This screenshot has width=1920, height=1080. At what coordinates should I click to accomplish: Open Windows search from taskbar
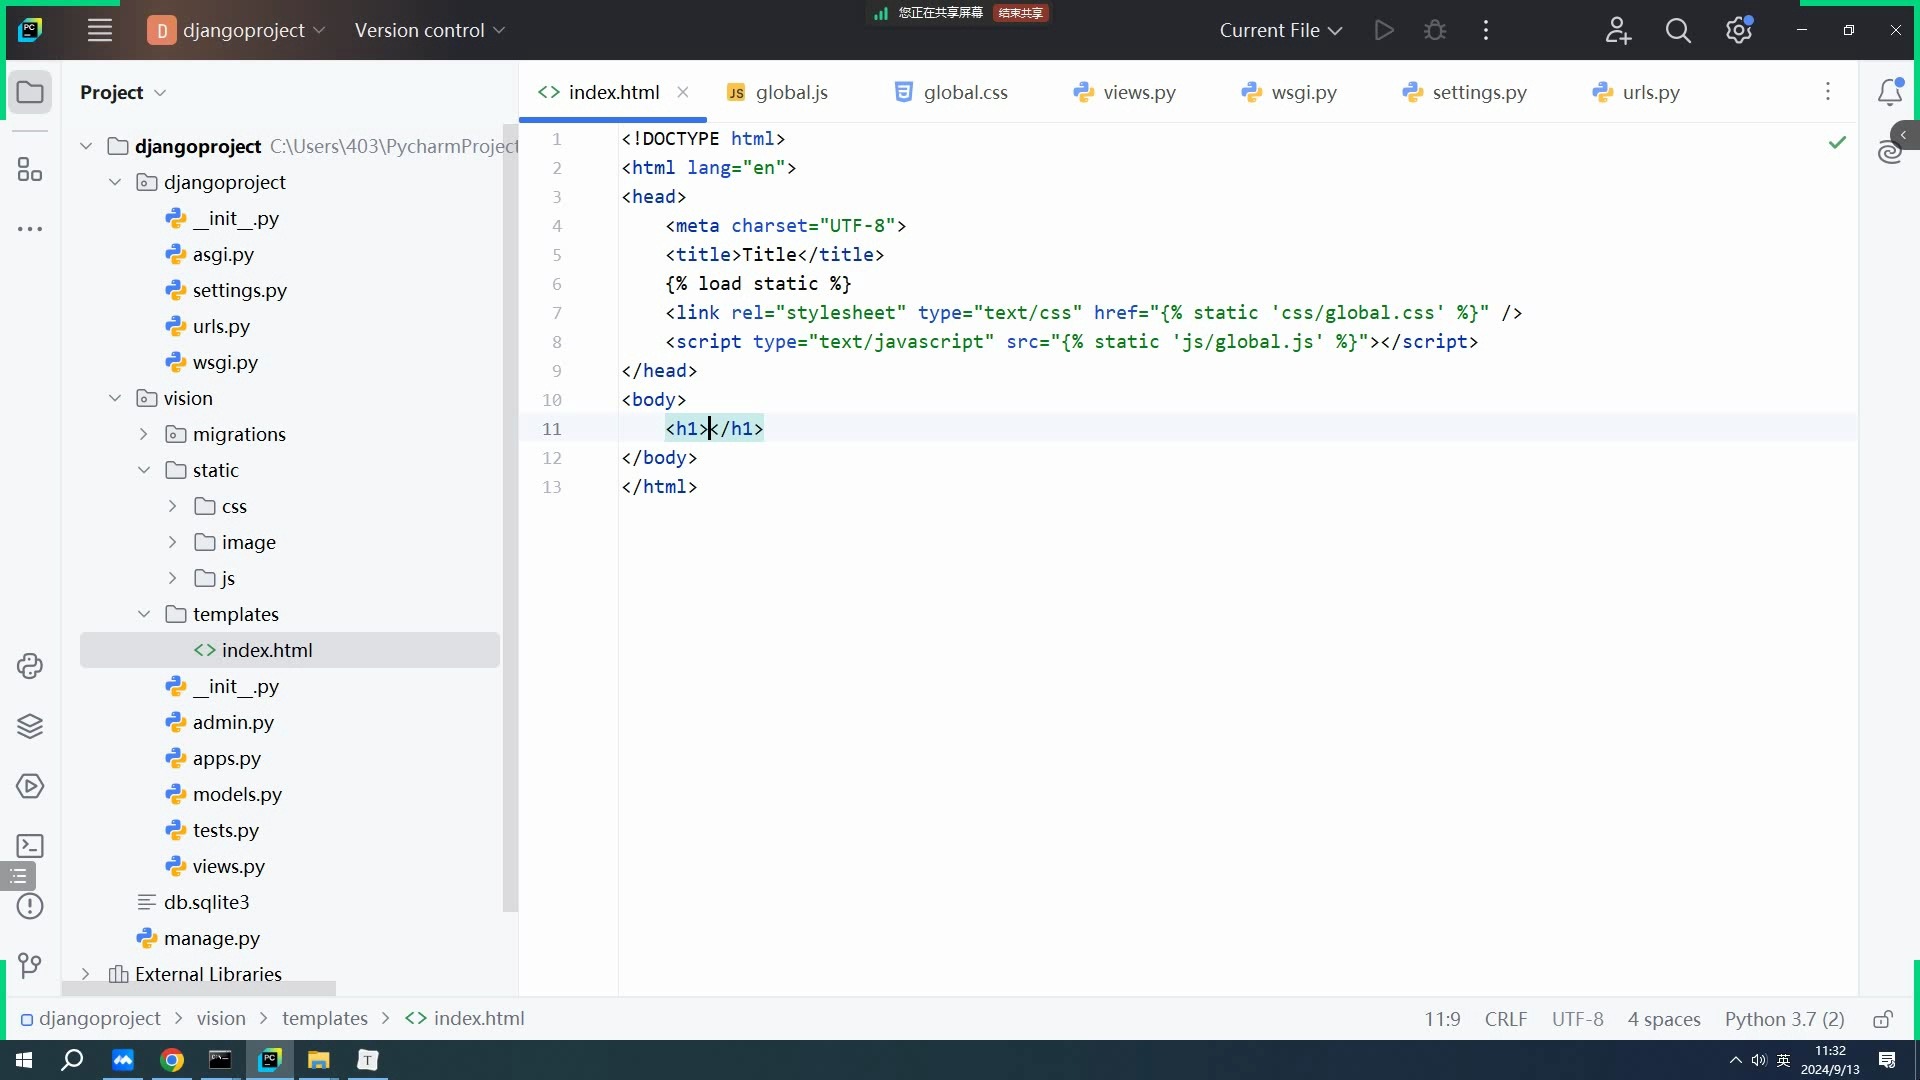[72, 1060]
